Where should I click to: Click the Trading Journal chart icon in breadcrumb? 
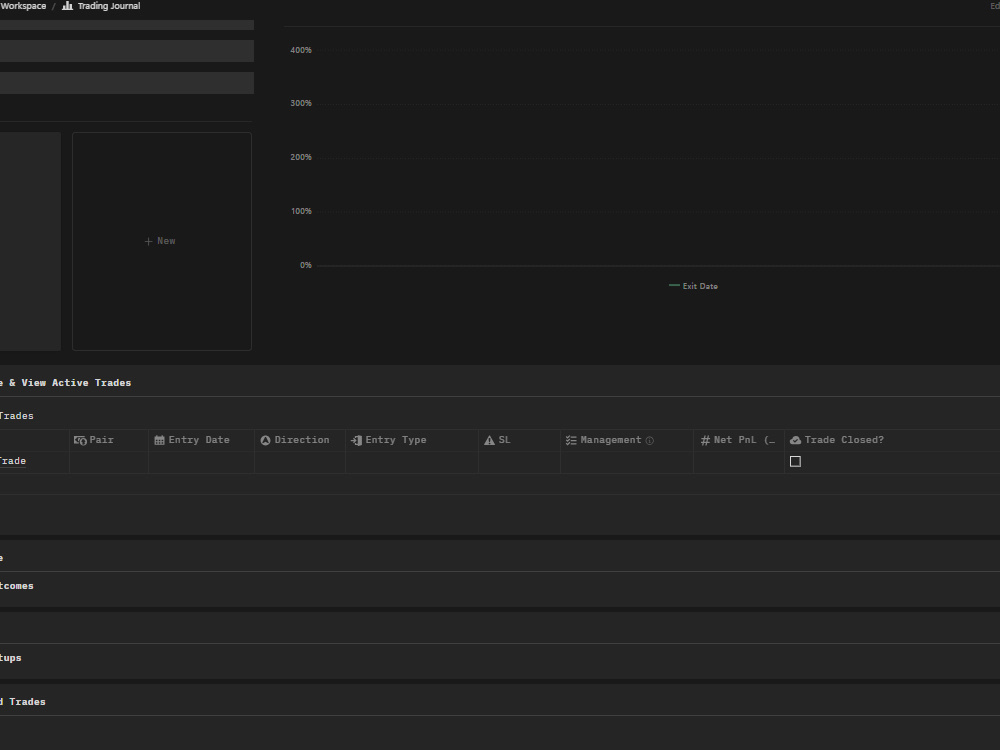point(67,6)
